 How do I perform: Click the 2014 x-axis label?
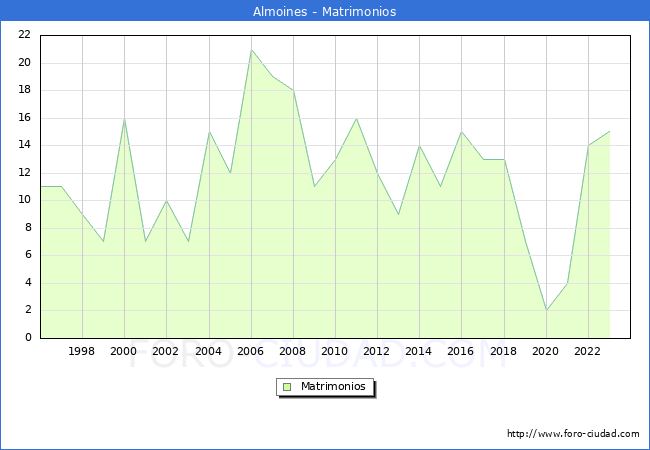(419, 351)
